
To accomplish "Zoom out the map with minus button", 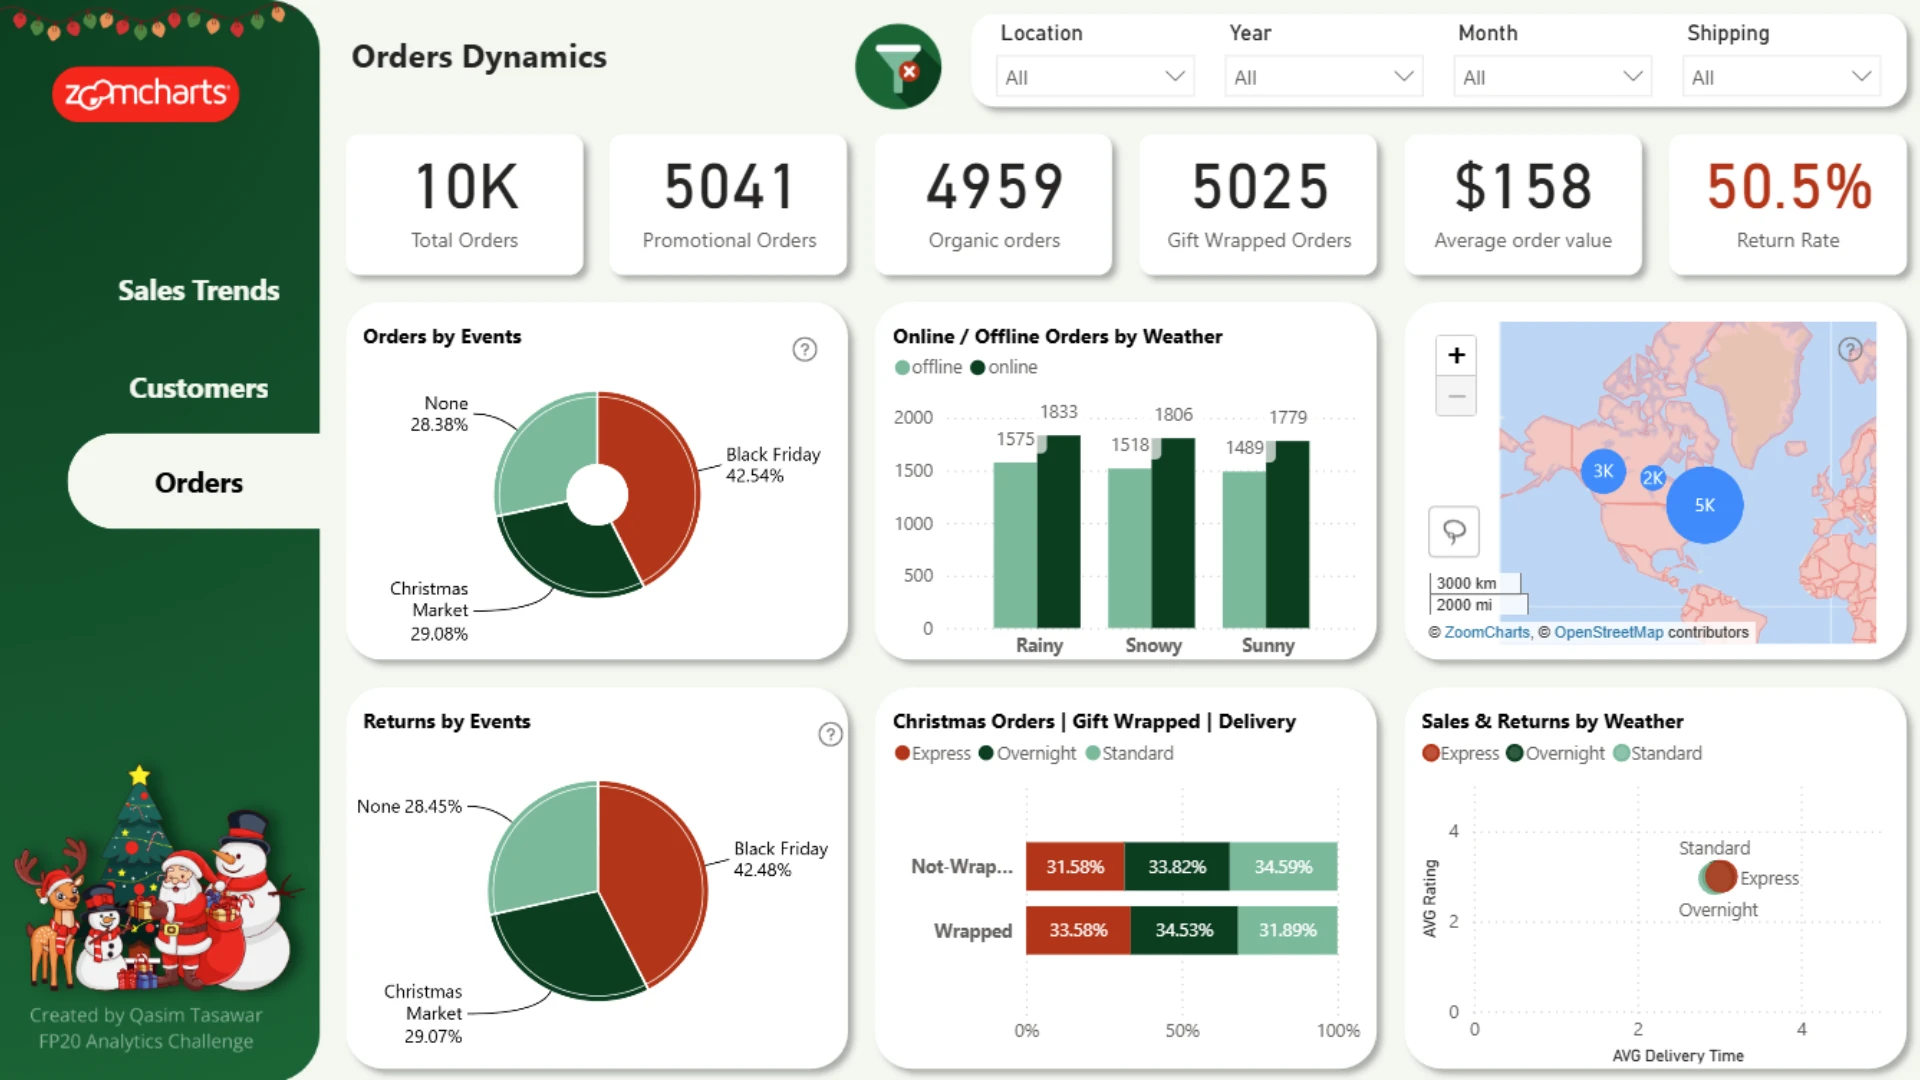I will coord(1456,396).
